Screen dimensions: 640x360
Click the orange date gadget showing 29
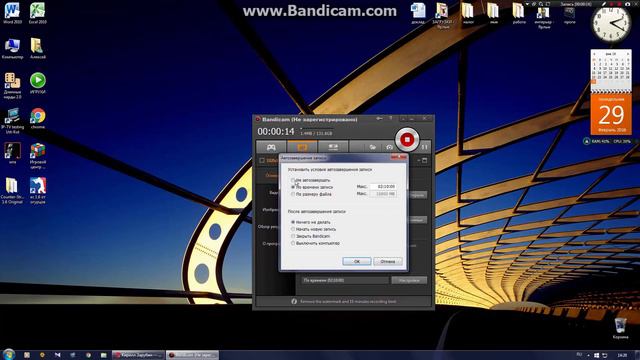click(611, 114)
